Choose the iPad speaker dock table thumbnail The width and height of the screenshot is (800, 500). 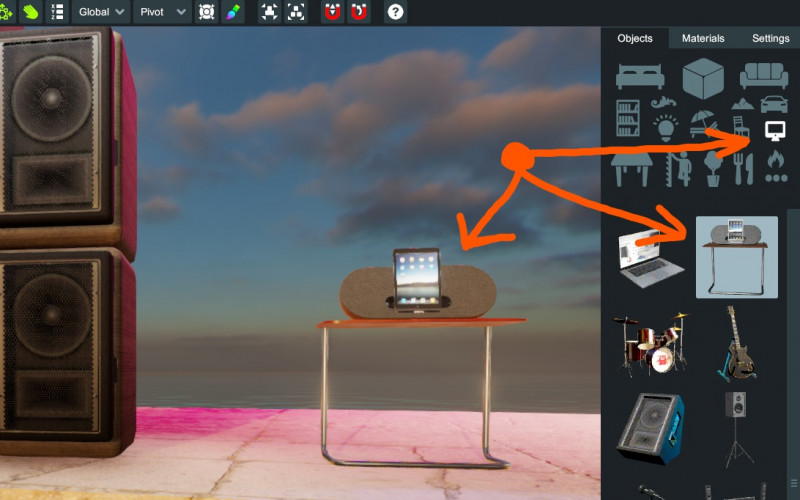pos(737,257)
